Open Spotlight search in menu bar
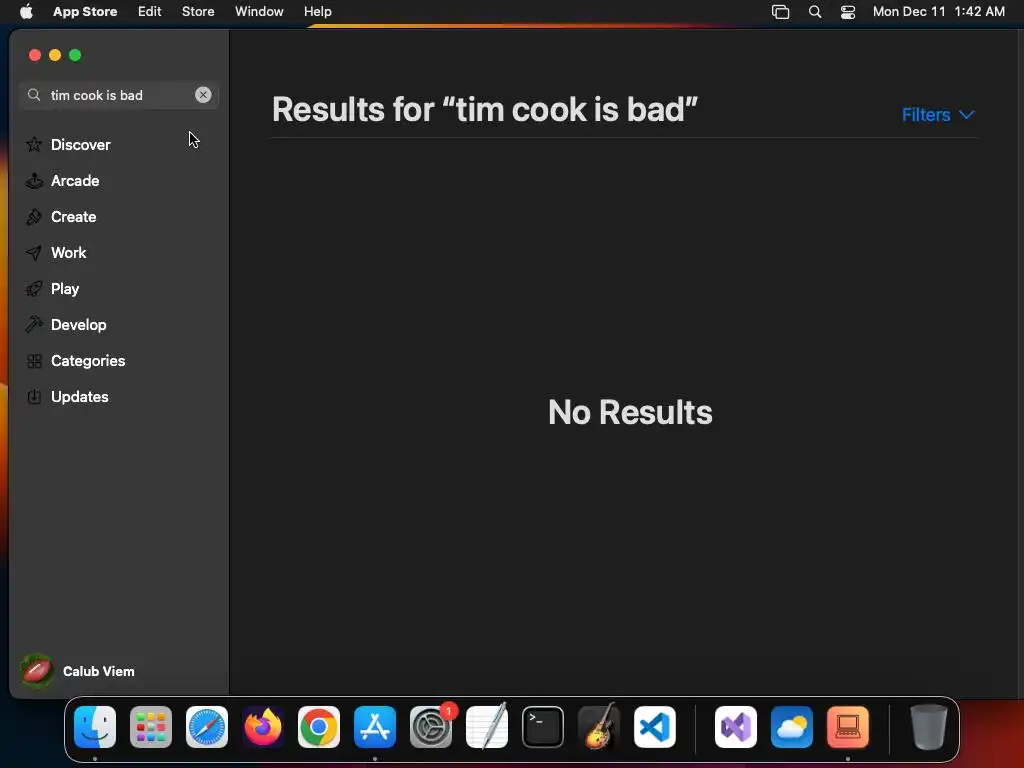This screenshot has height=768, width=1024. pos(815,12)
